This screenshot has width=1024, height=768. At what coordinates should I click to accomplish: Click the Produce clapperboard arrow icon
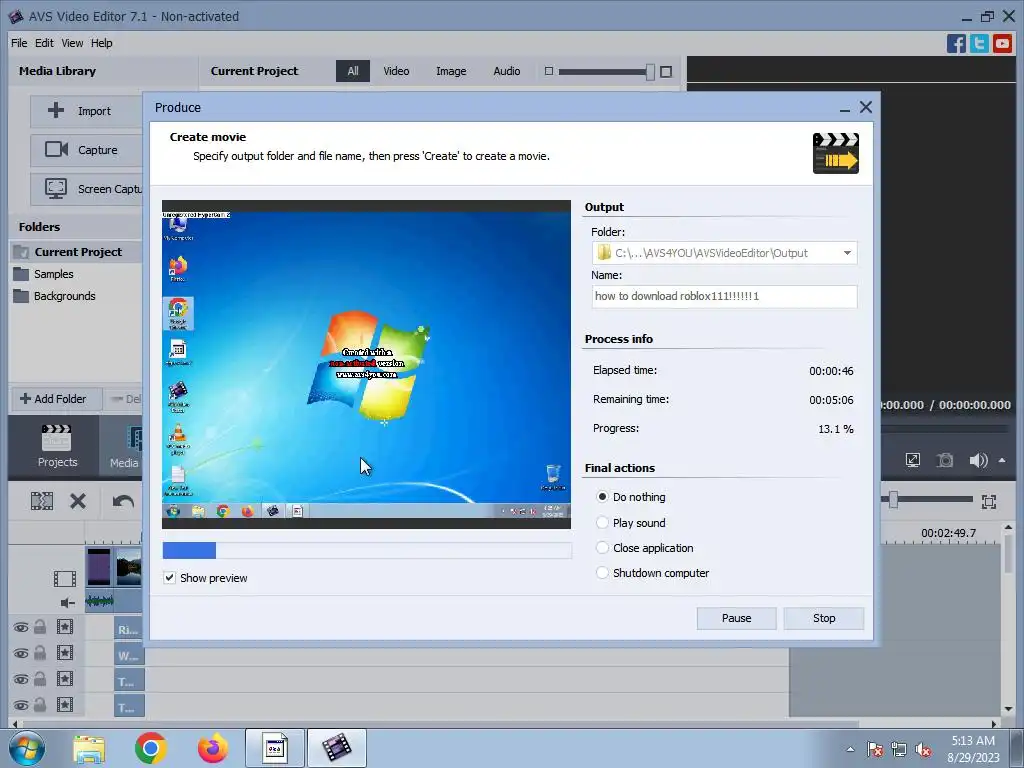[835, 153]
